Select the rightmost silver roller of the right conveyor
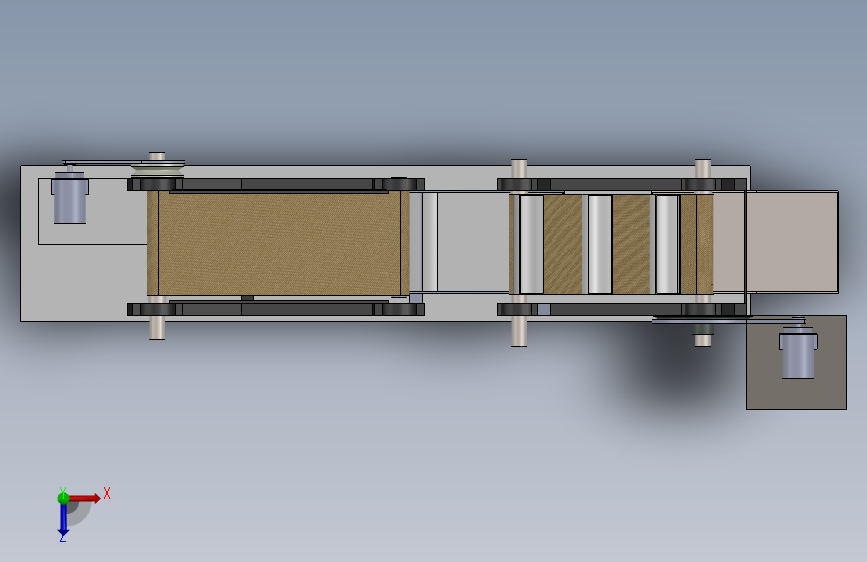 tap(667, 244)
